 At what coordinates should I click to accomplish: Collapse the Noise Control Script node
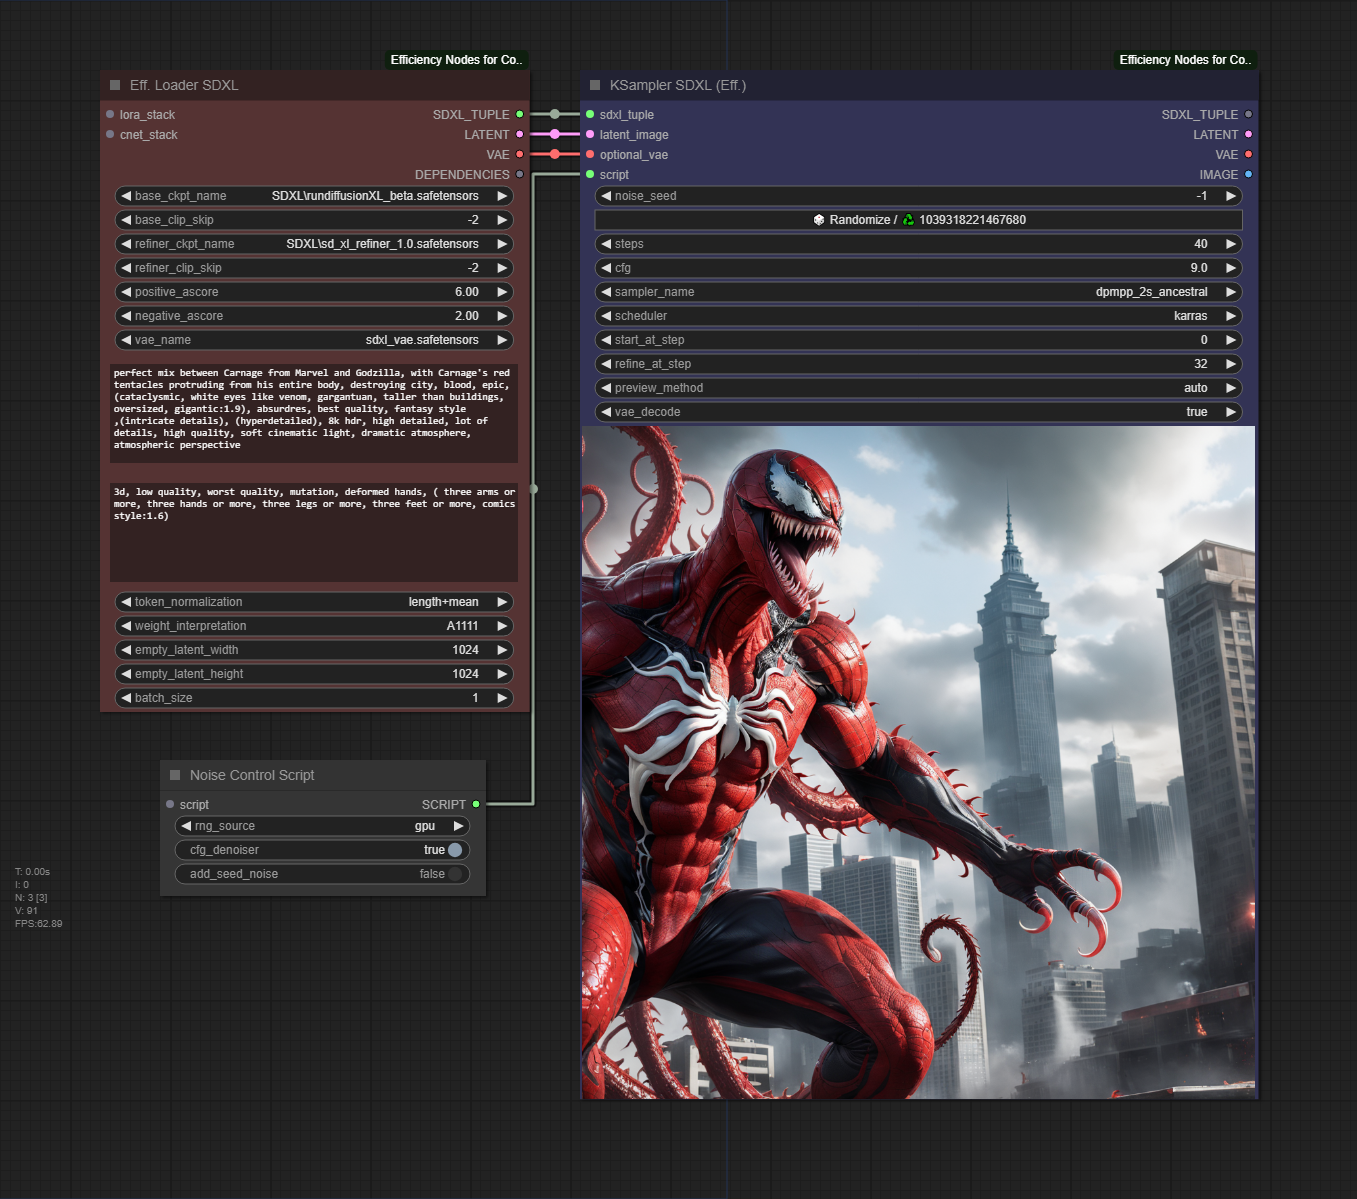(175, 775)
